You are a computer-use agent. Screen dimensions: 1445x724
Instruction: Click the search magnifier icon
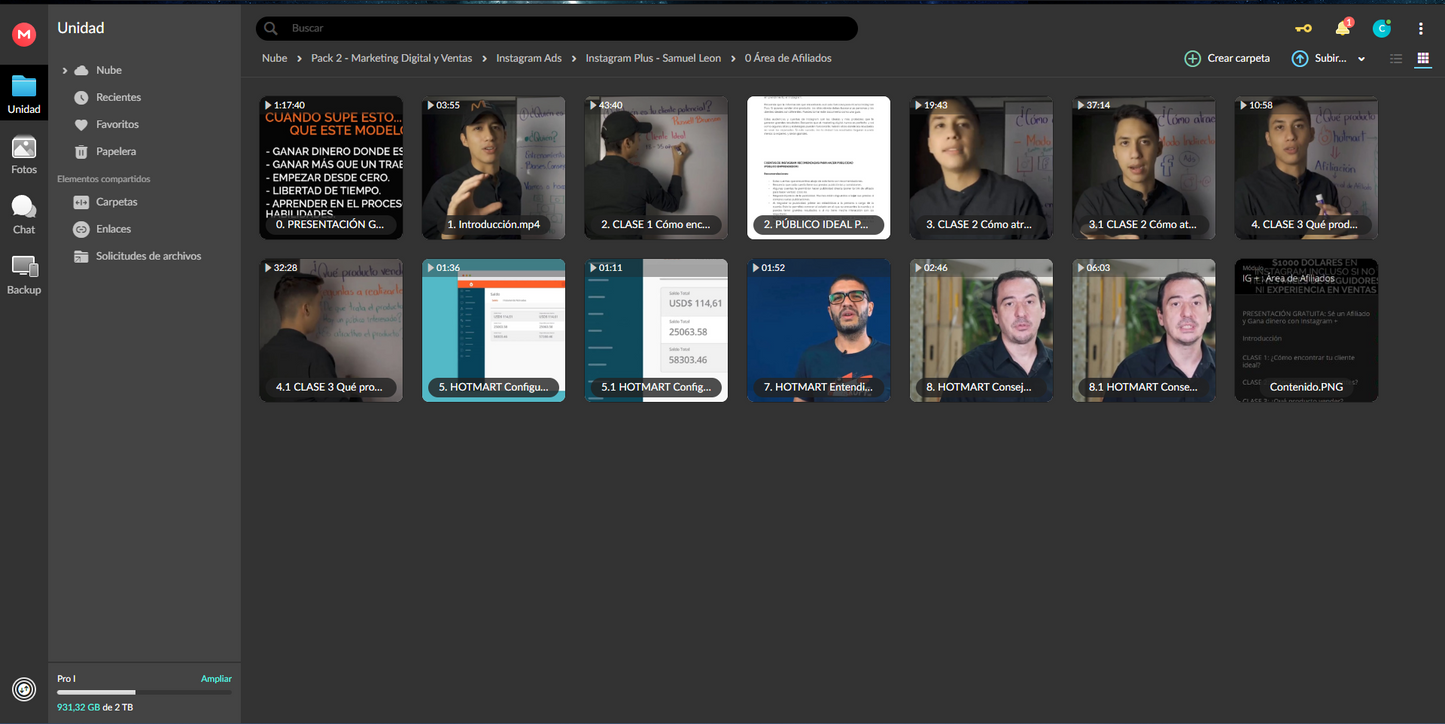270,29
